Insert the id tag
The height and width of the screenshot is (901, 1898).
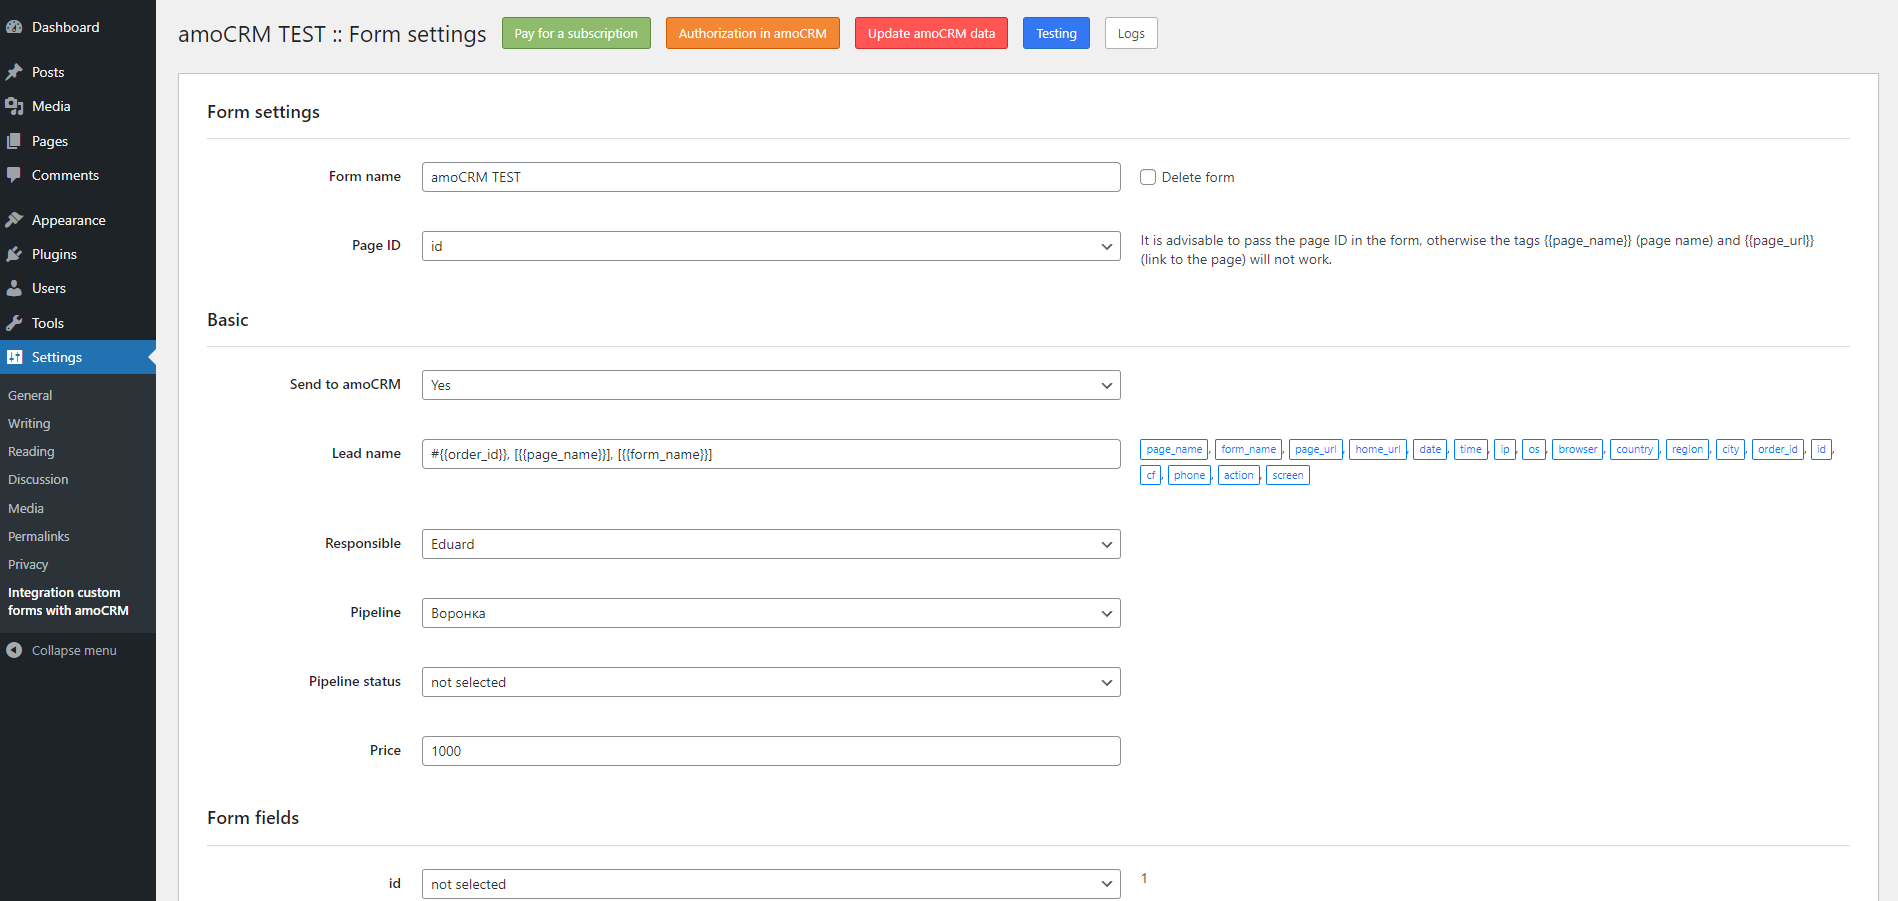click(x=1821, y=449)
